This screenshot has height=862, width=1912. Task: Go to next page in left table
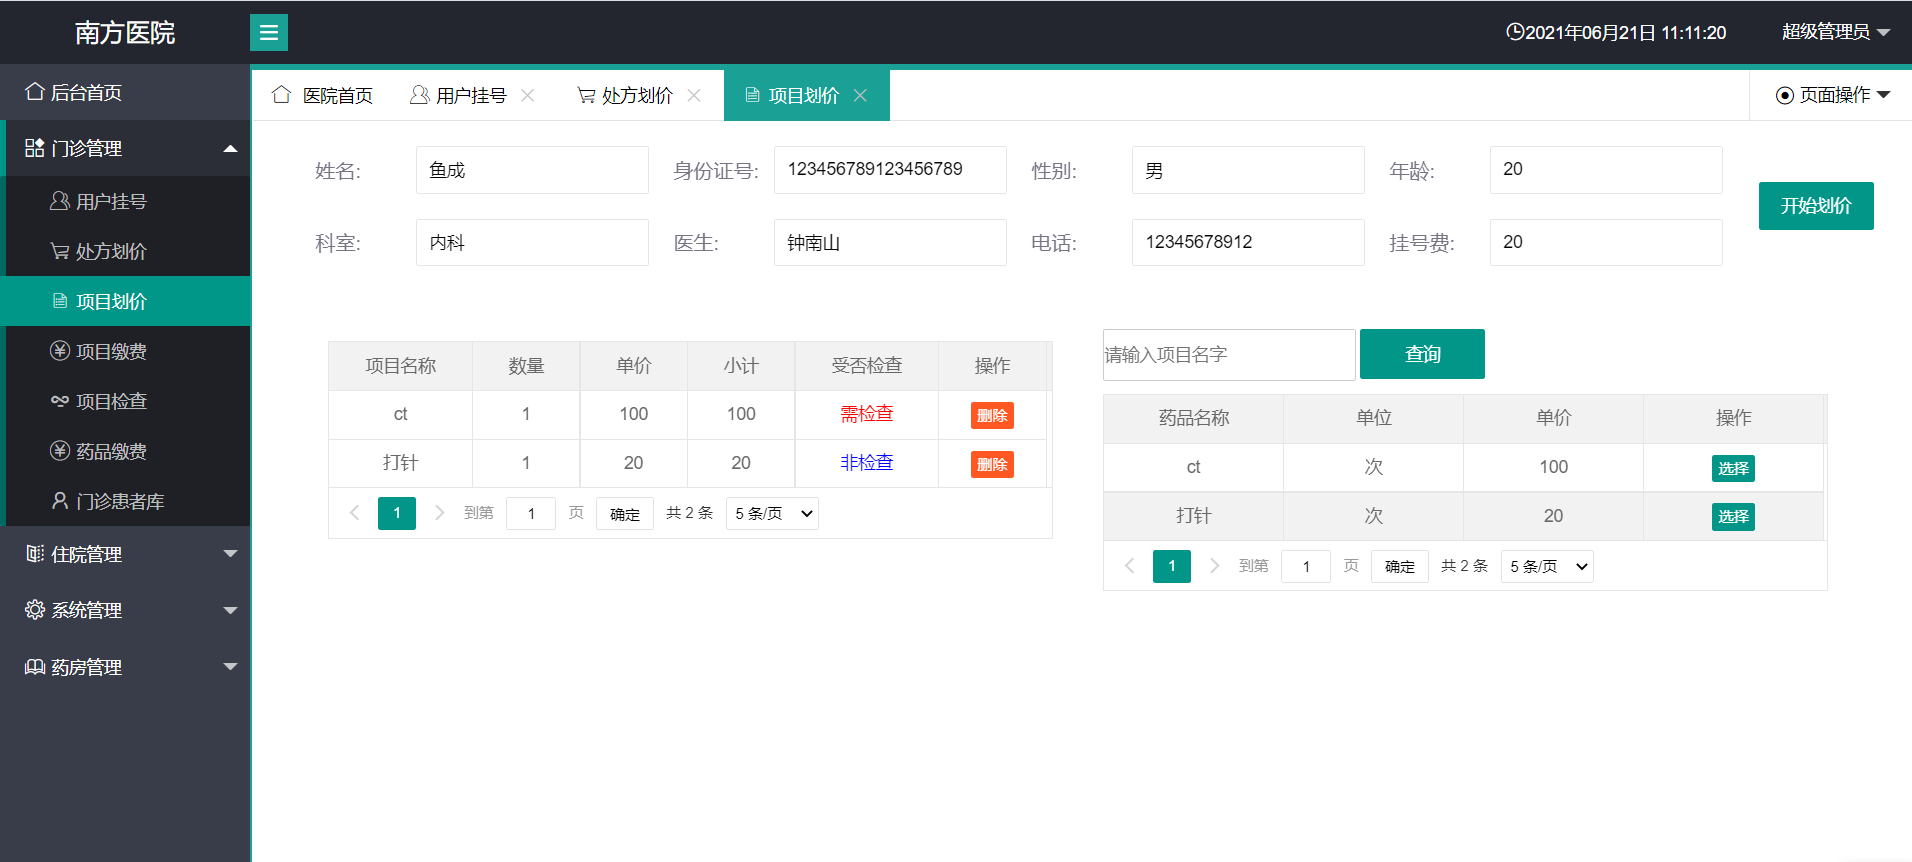pos(439,513)
